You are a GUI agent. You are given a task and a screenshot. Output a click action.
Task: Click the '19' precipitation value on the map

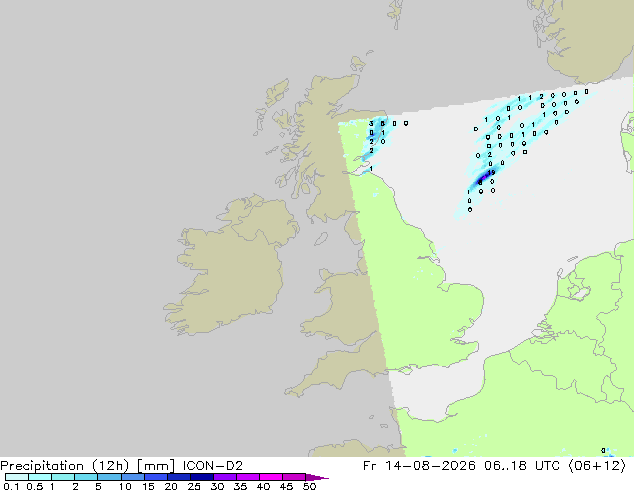491,173
